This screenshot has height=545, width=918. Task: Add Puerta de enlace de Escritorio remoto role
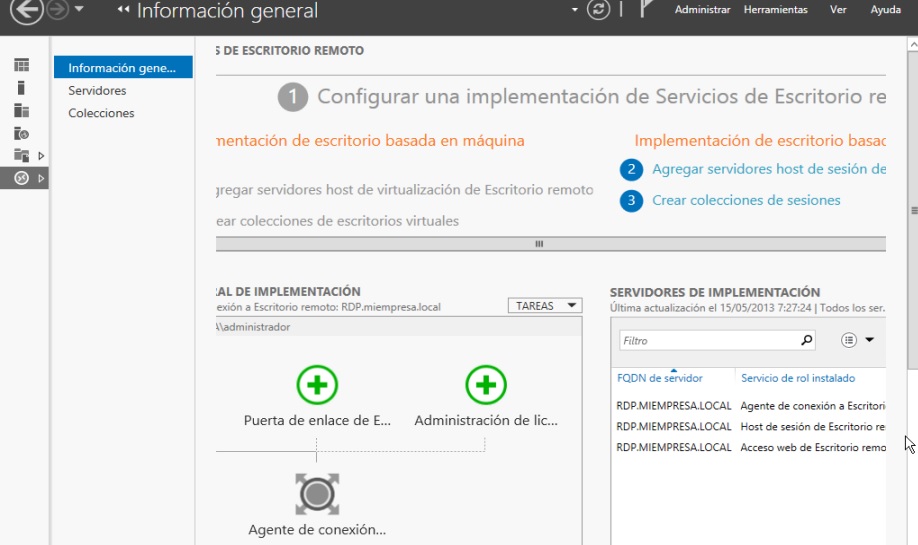pyautogui.click(x=317, y=385)
